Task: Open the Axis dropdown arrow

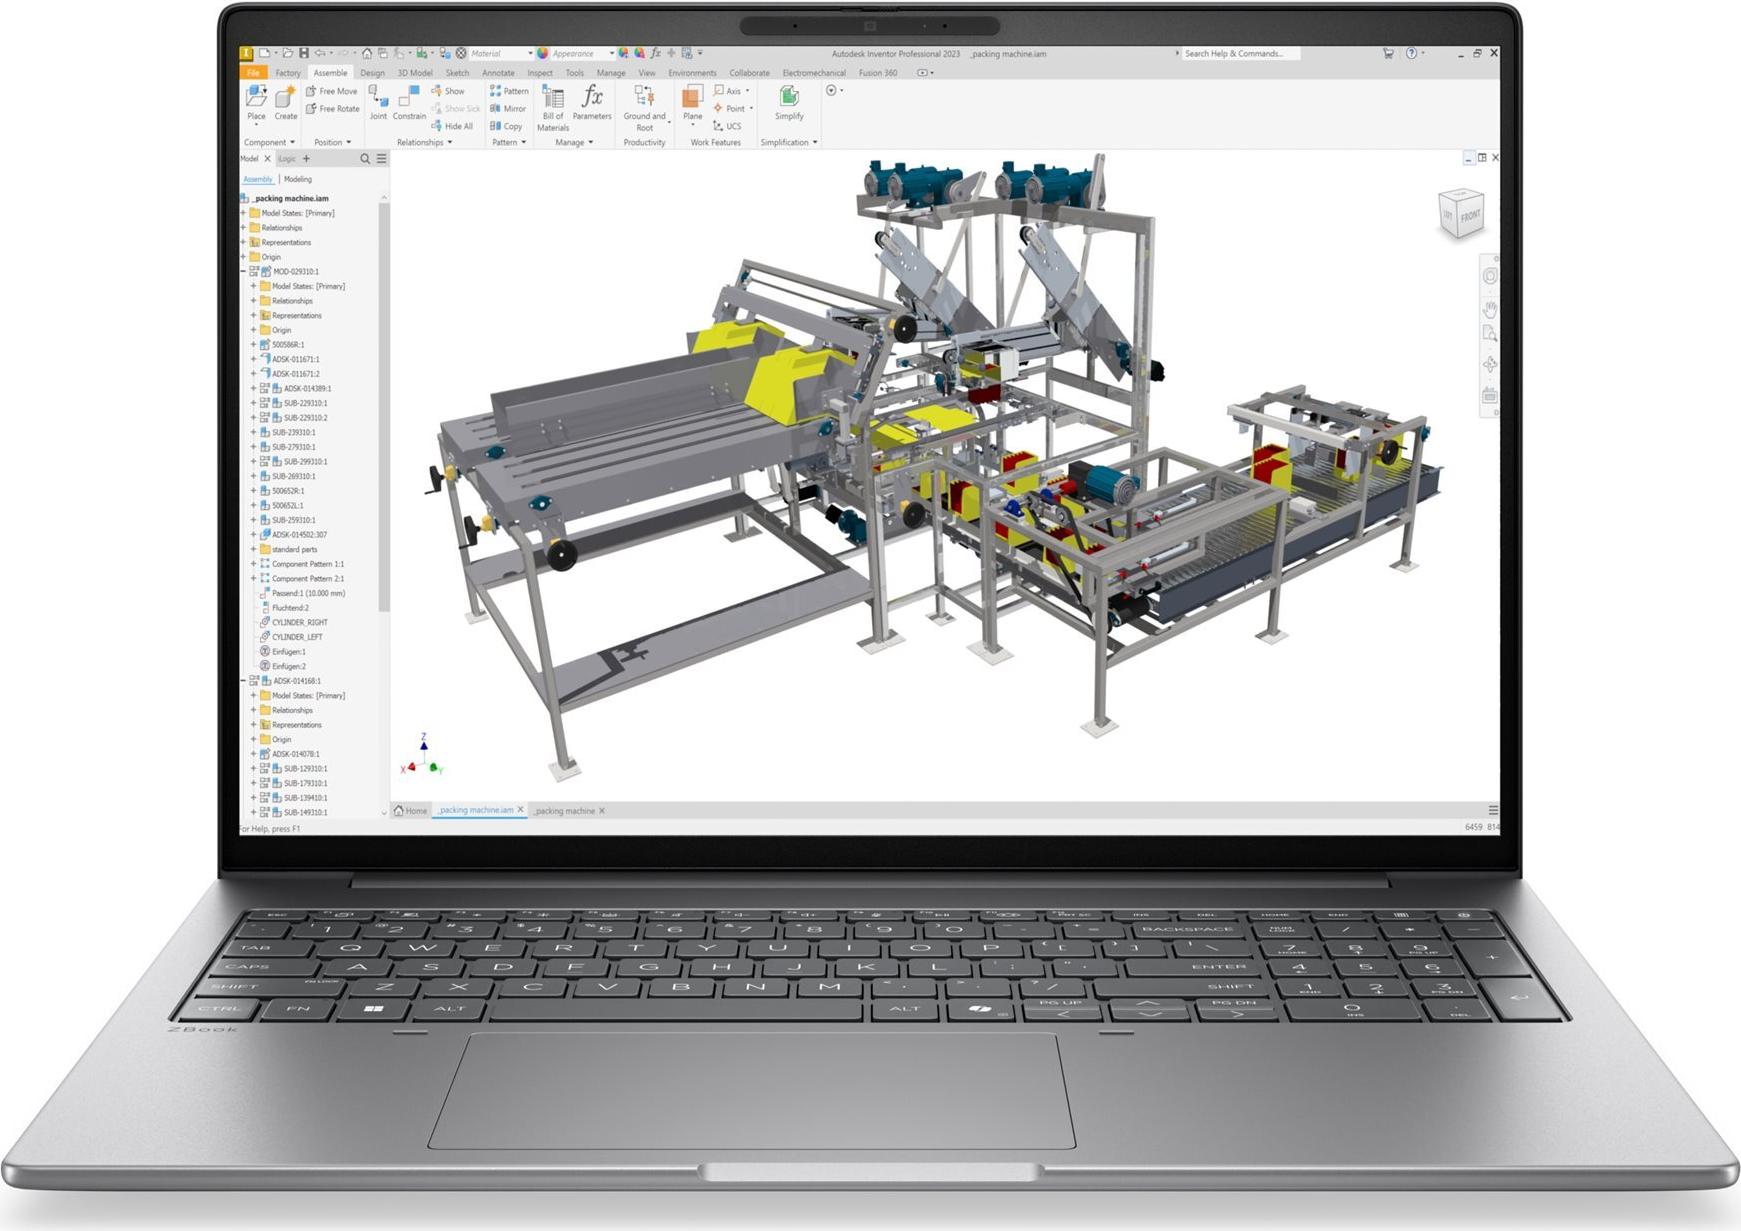Action: click(747, 91)
